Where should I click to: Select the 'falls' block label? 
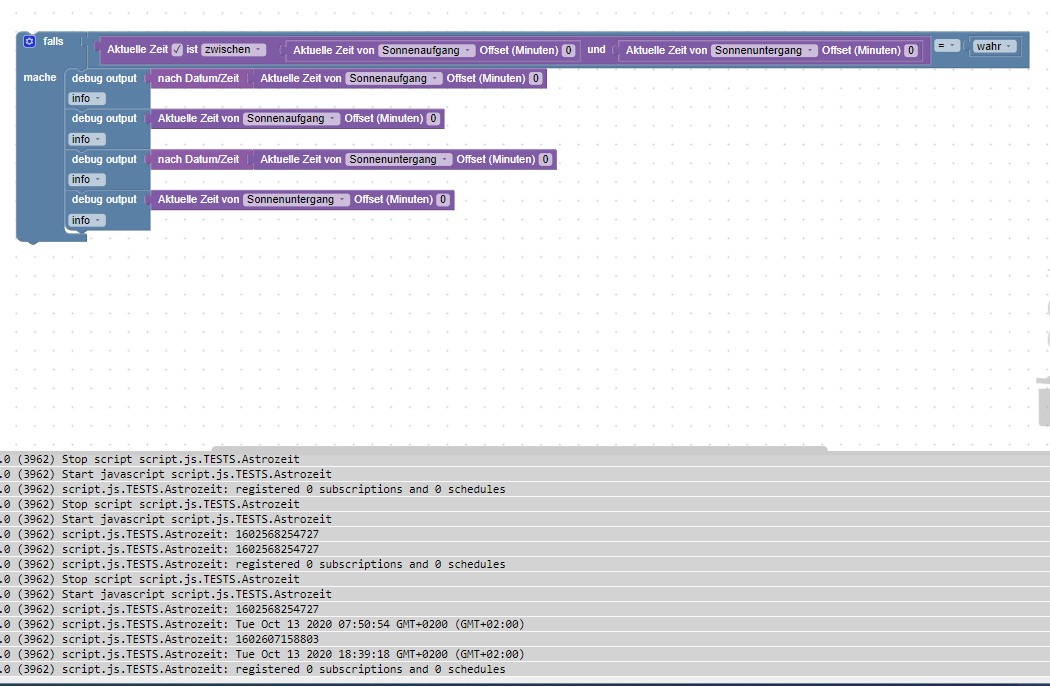pyautogui.click(x=54, y=42)
